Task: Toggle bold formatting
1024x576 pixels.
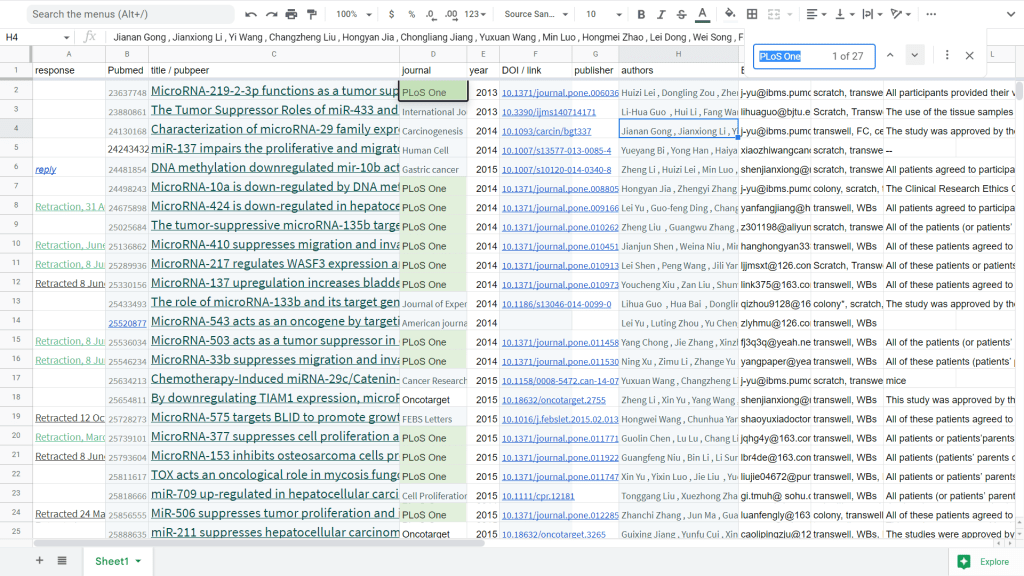Action: click(641, 14)
